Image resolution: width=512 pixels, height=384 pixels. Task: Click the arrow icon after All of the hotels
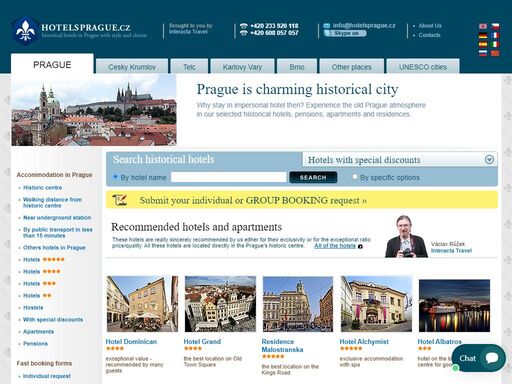tap(360, 246)
